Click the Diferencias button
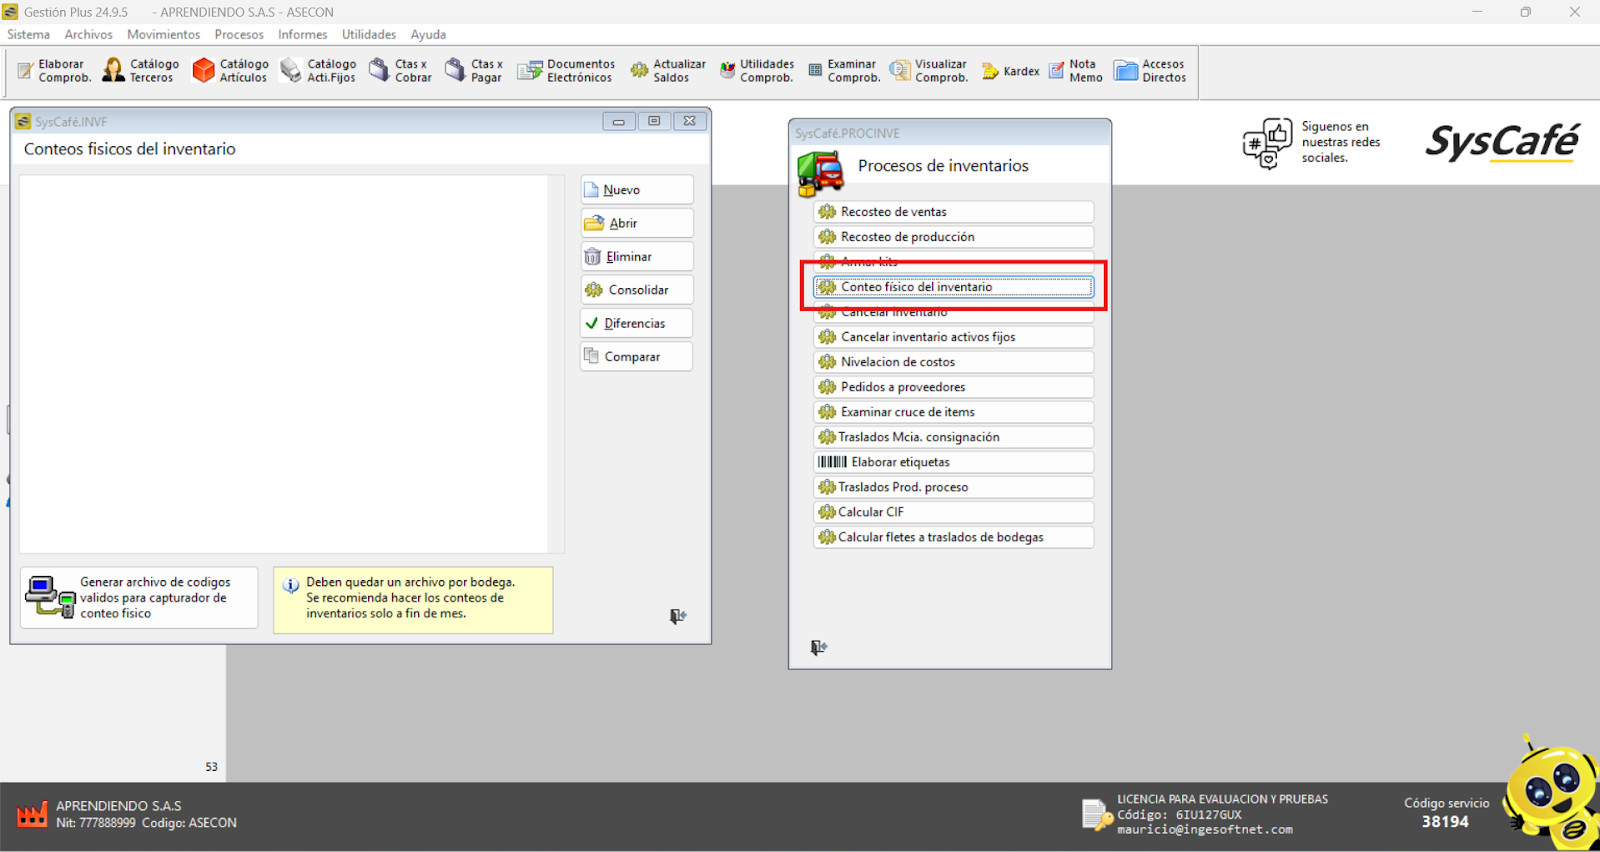 (x=637, y=323)
